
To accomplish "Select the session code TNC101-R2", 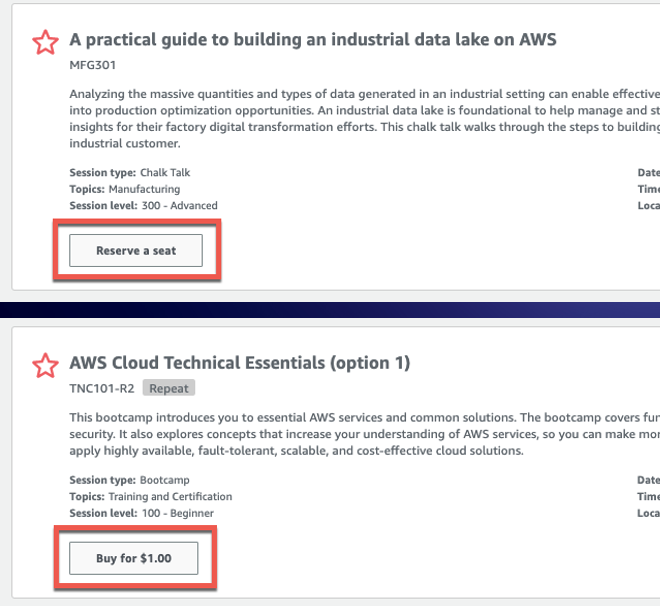I will click(x=102, y=388).
